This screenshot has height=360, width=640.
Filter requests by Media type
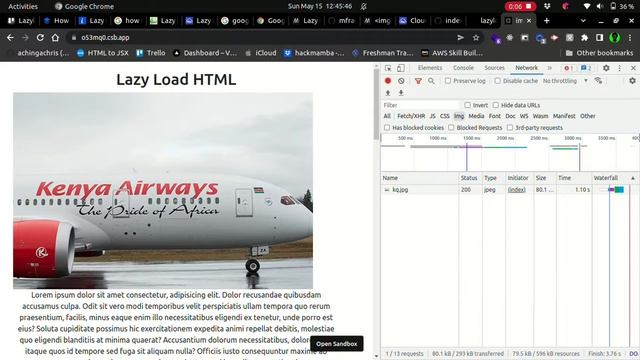[476, 116]
